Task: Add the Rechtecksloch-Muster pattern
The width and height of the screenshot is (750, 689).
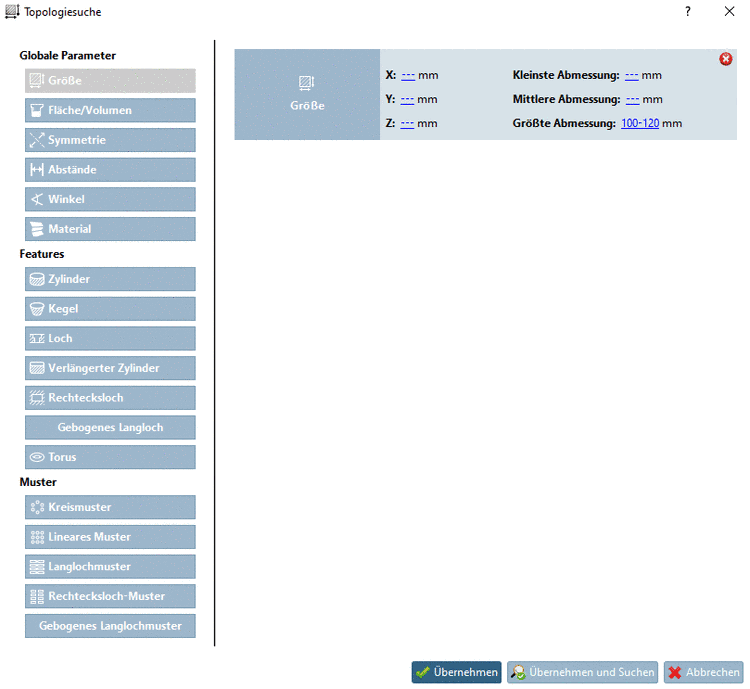Action: click(x=110, y=596)
